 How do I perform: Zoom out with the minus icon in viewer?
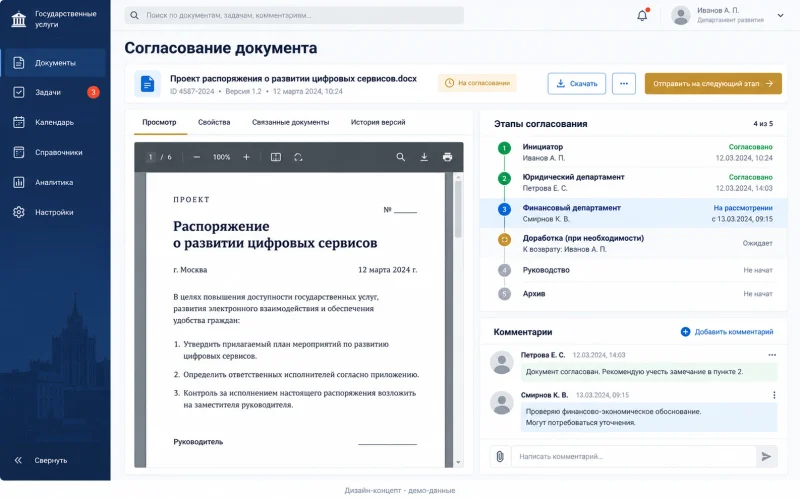pos(196,157)
